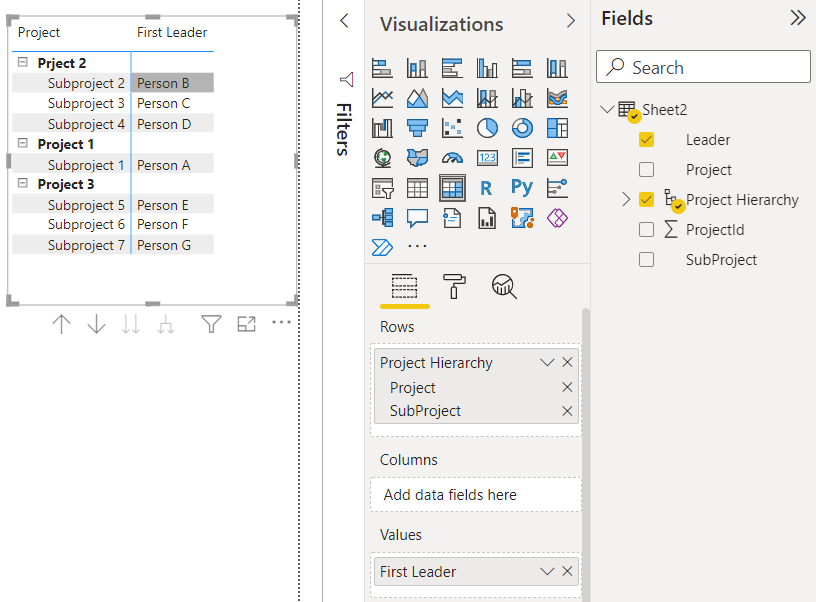Select the 100% stacked bar chart visual
The height and width of the screenshot is (602, 816).
(522, 68)
